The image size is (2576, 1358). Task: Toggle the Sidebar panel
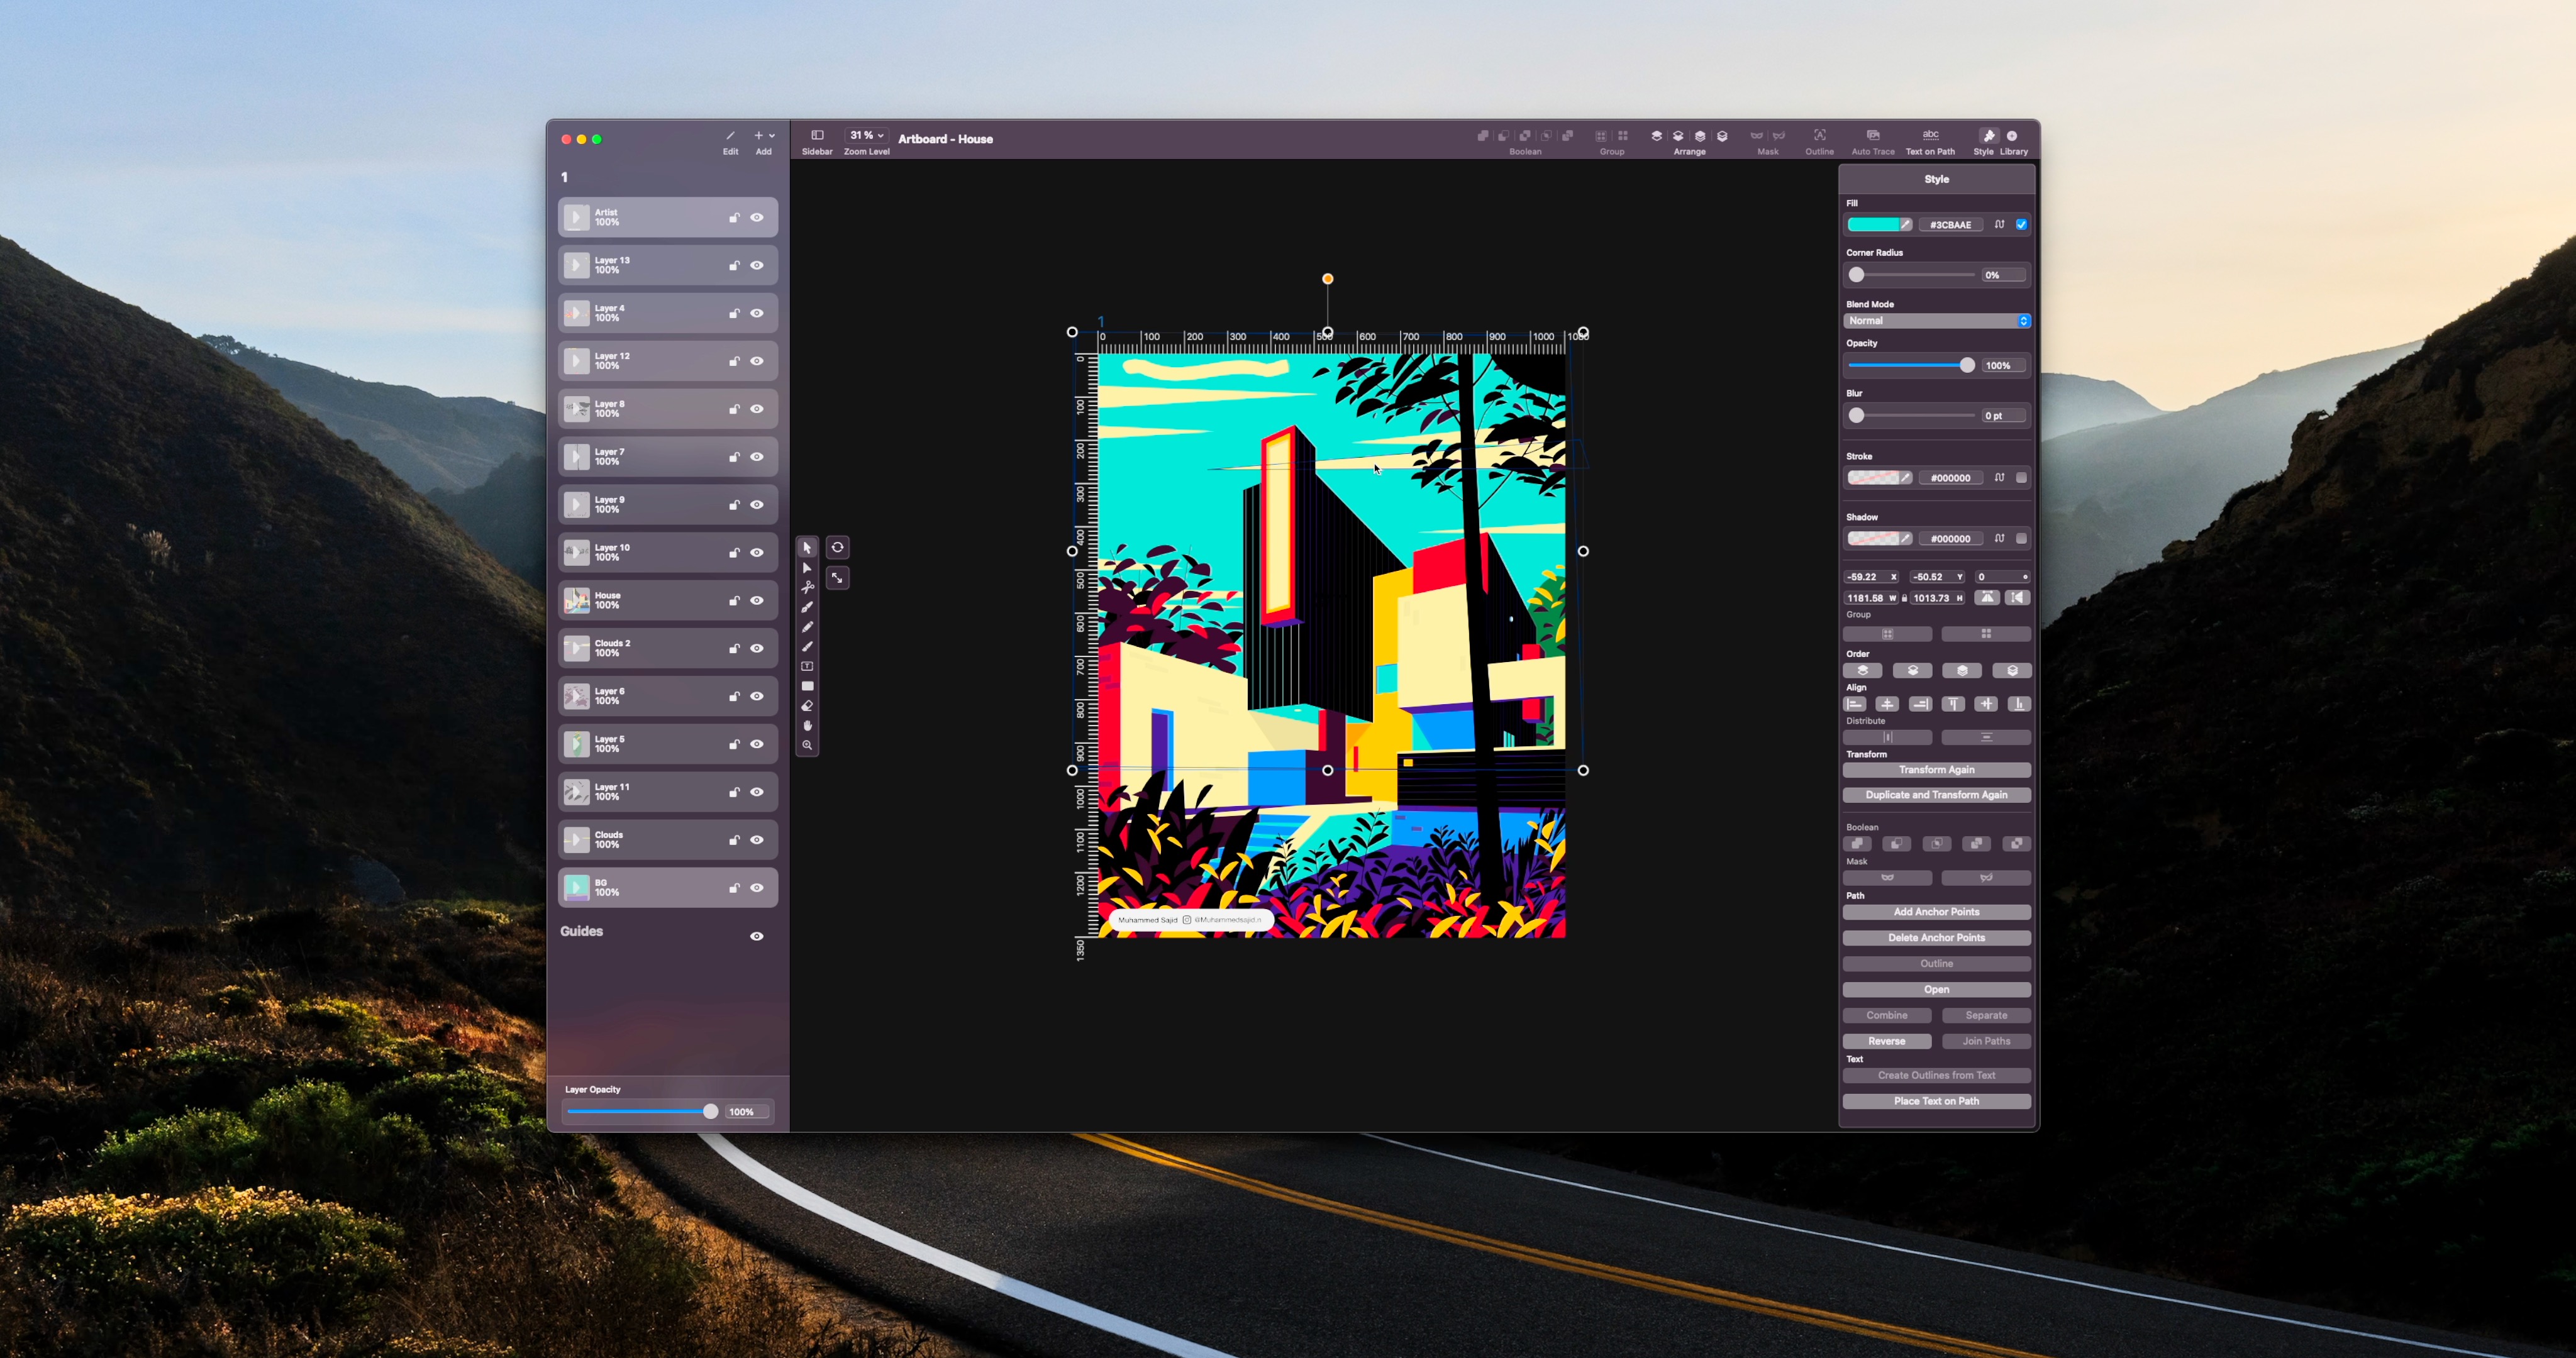[x=817, y=137]
